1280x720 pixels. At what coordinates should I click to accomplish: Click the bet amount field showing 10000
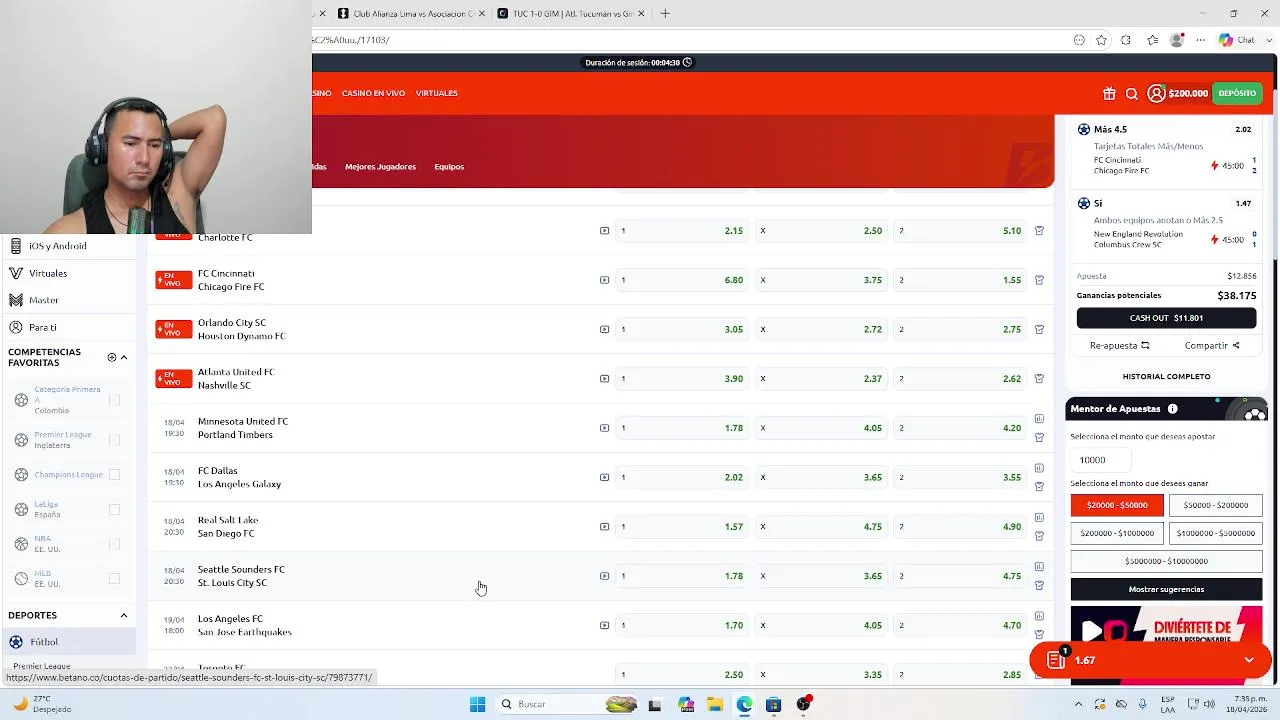(x=1100, y=460)
